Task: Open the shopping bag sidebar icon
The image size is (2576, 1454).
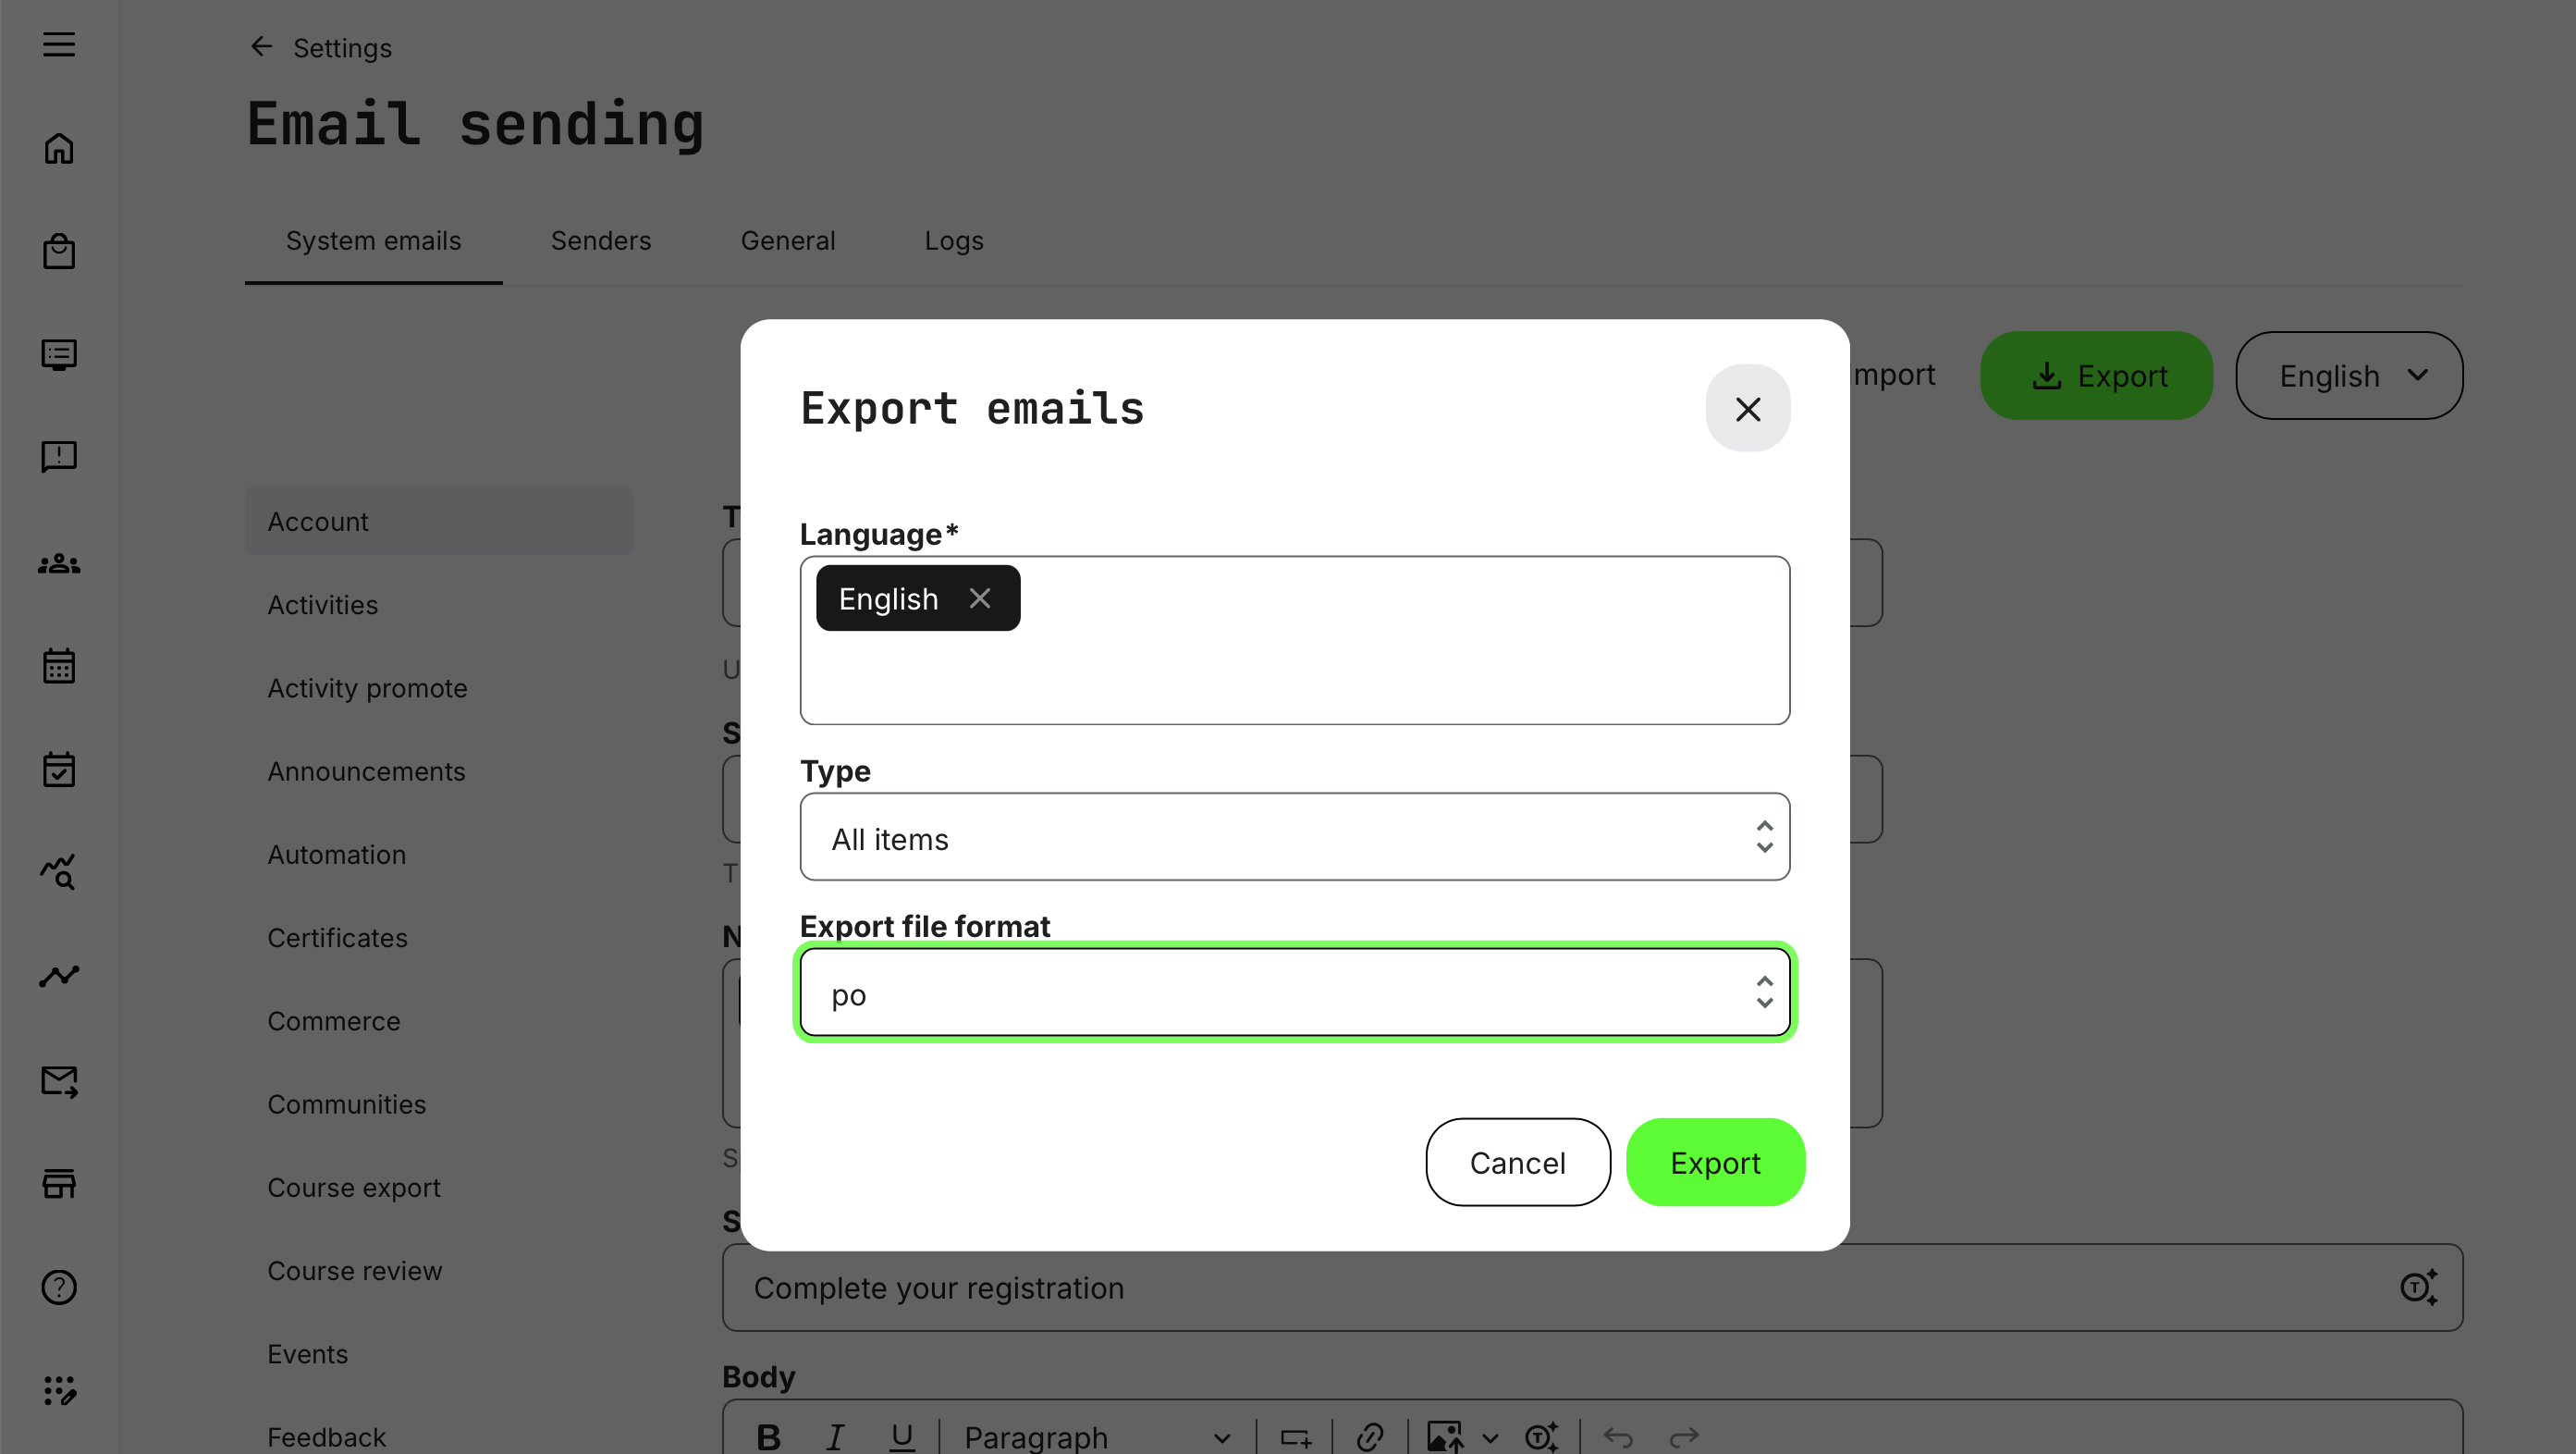Action: point(58,251)
